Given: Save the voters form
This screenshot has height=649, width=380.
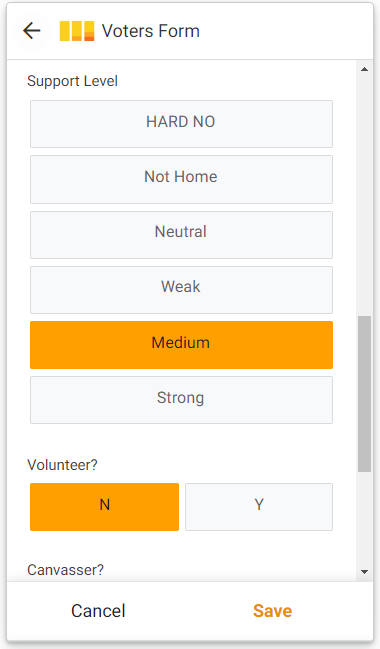Looking at the screenshot, I should tap(272, 611).
